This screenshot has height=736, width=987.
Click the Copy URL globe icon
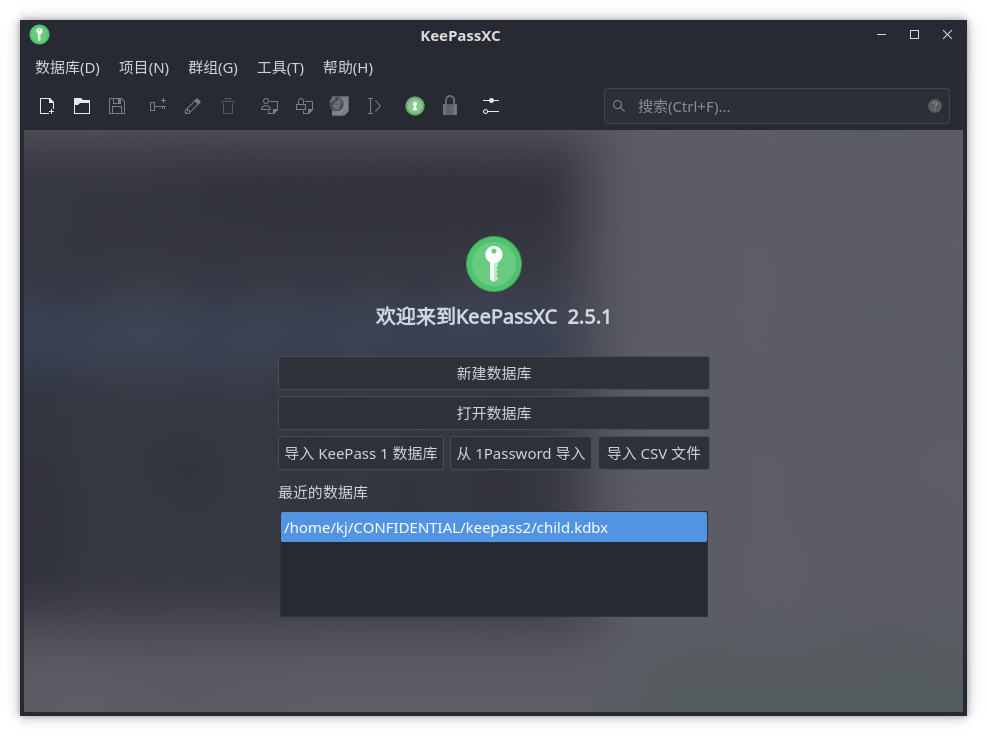pos(339,106)
